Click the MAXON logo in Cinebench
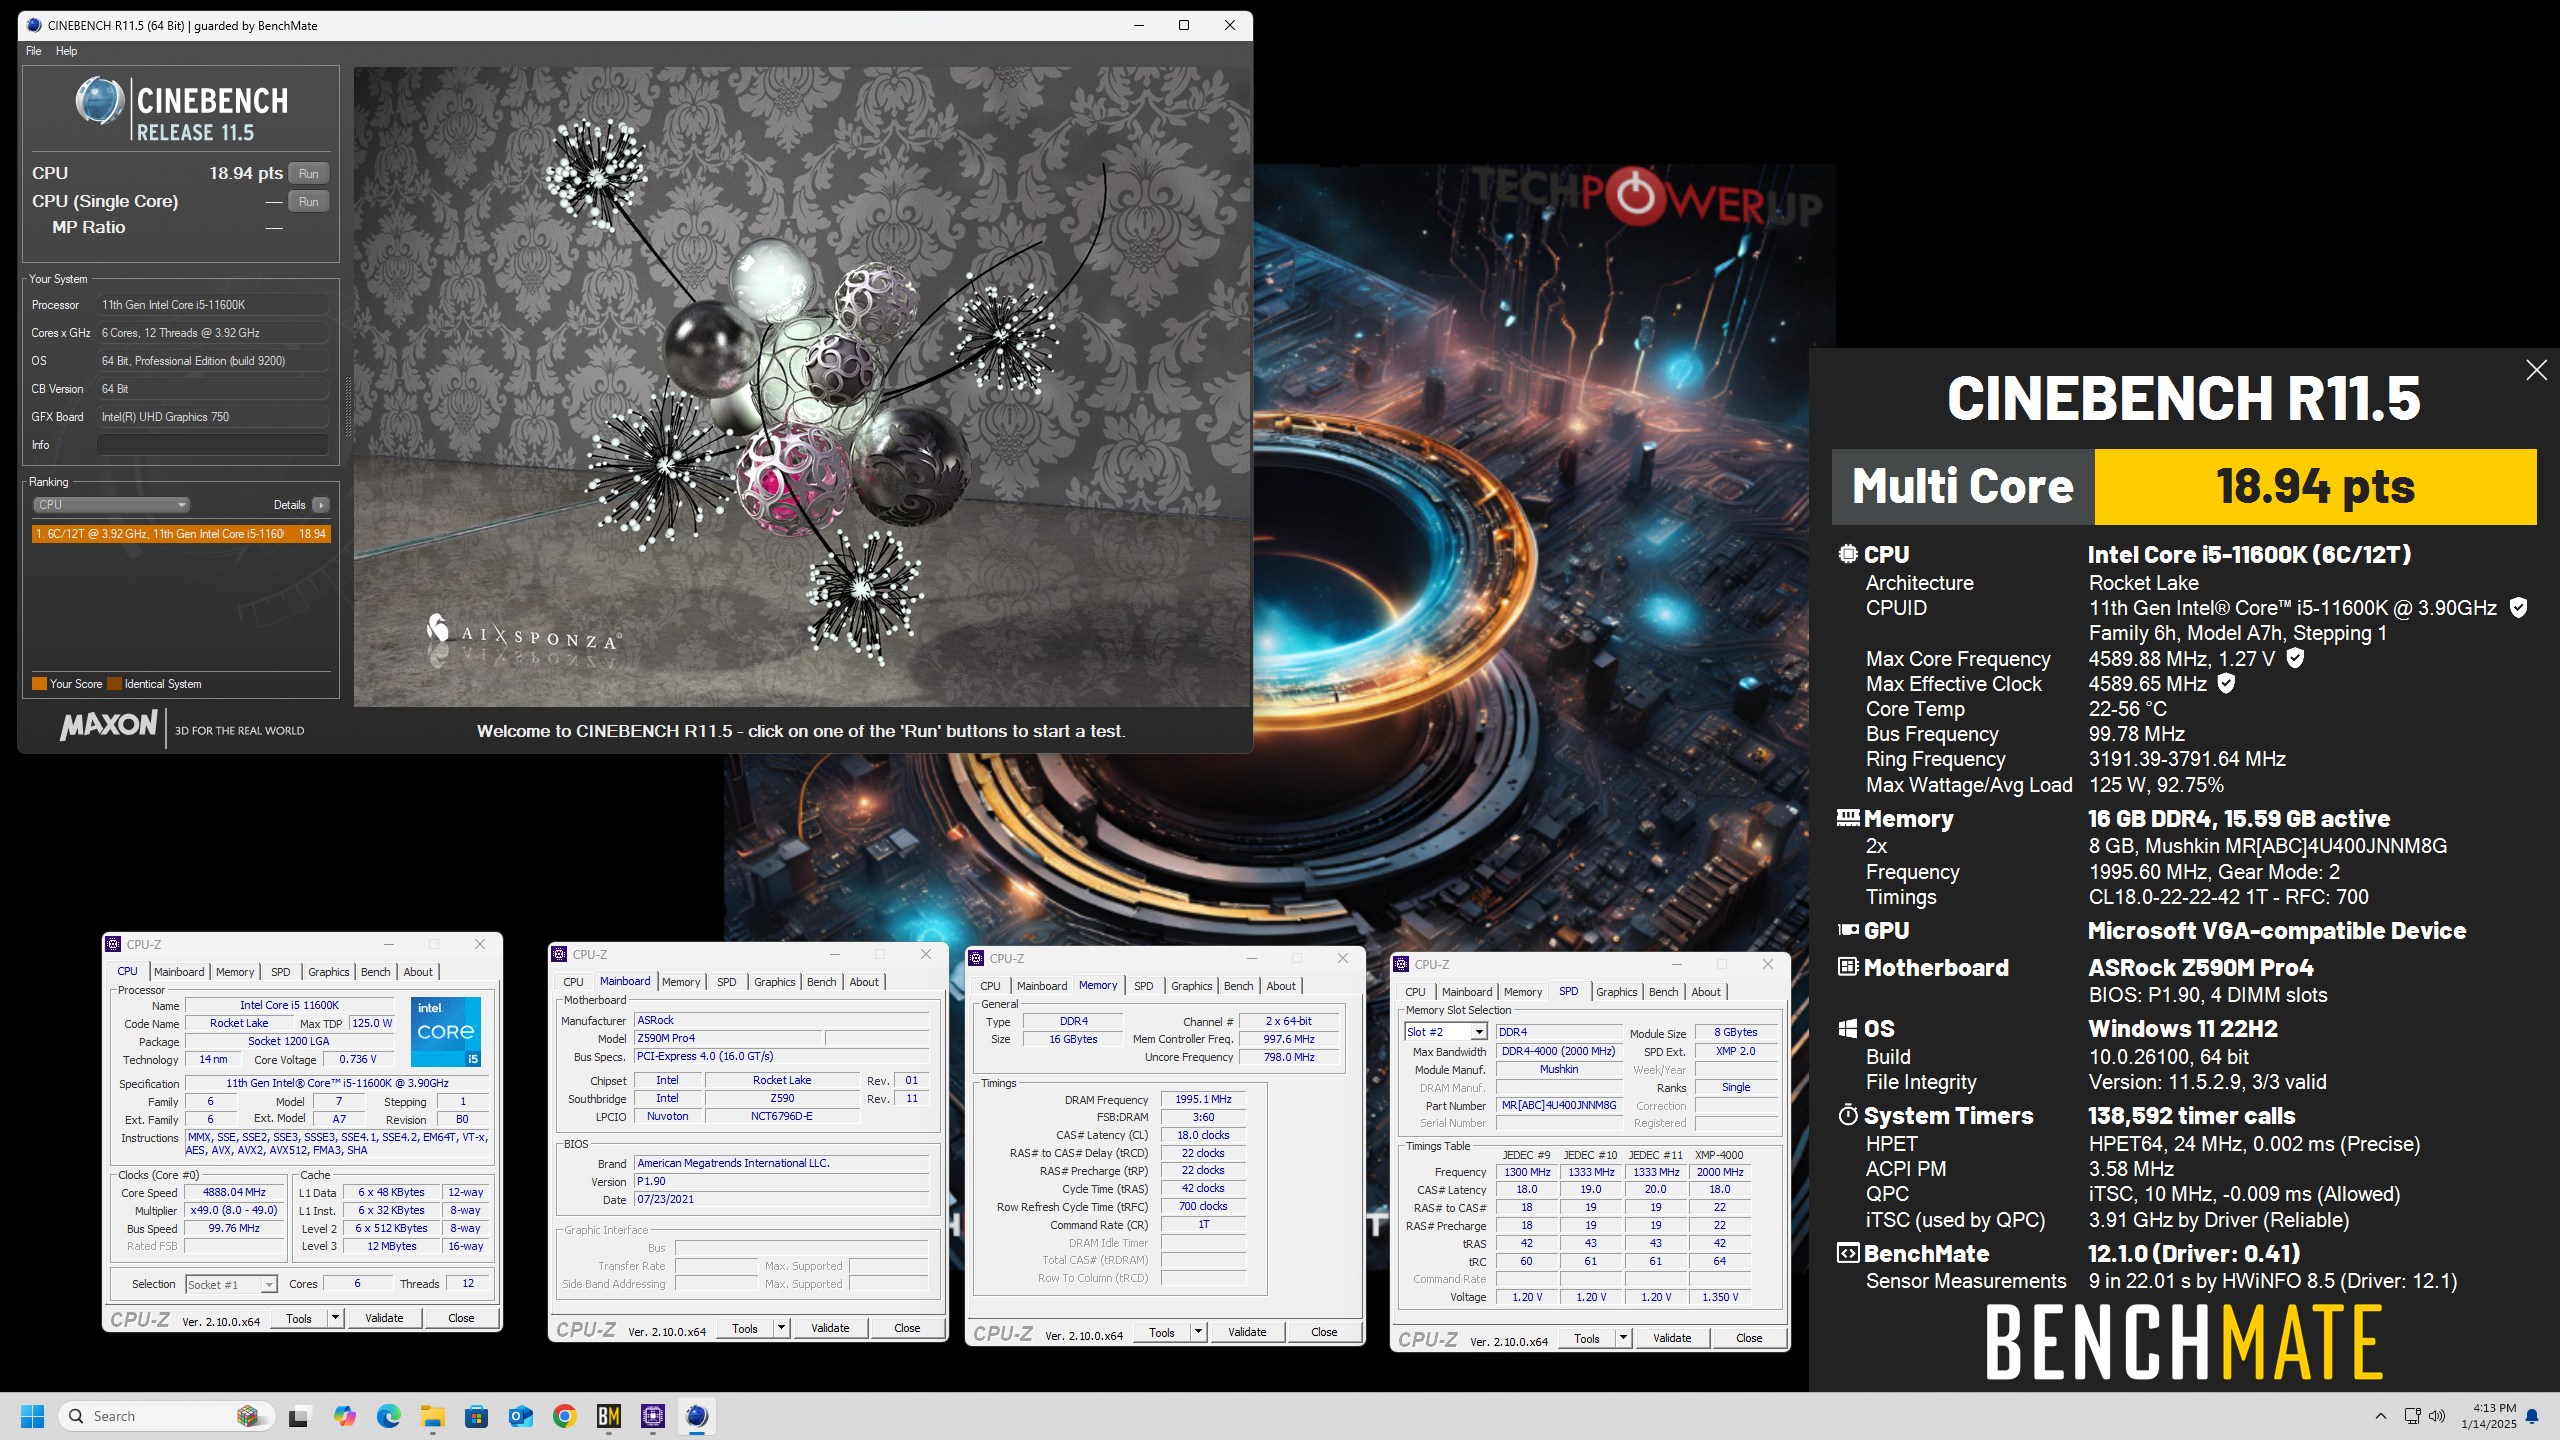This screenshot has height=1440, width=2560. (x=109, y=725)
